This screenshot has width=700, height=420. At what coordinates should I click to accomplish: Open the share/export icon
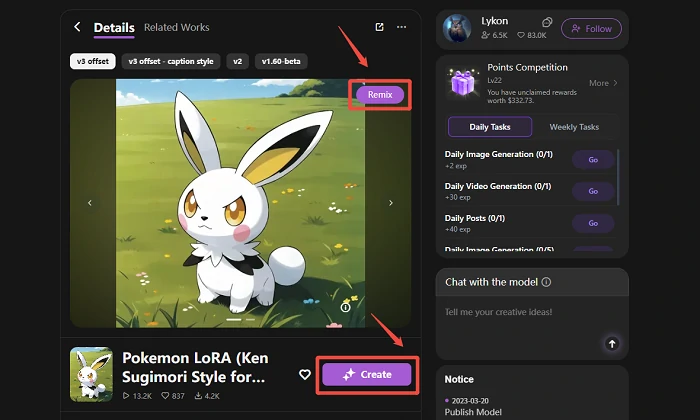tap(379, 27)
